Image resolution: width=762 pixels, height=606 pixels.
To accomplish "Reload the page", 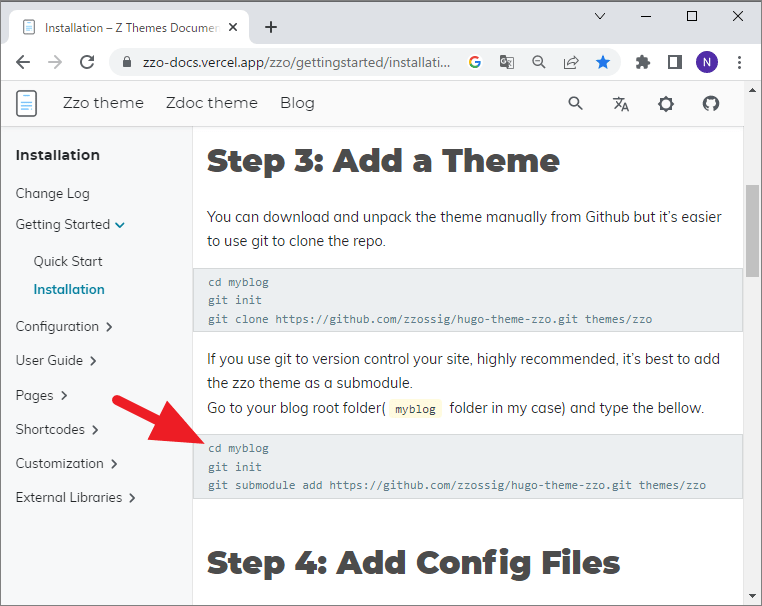I will pos(87,62).
